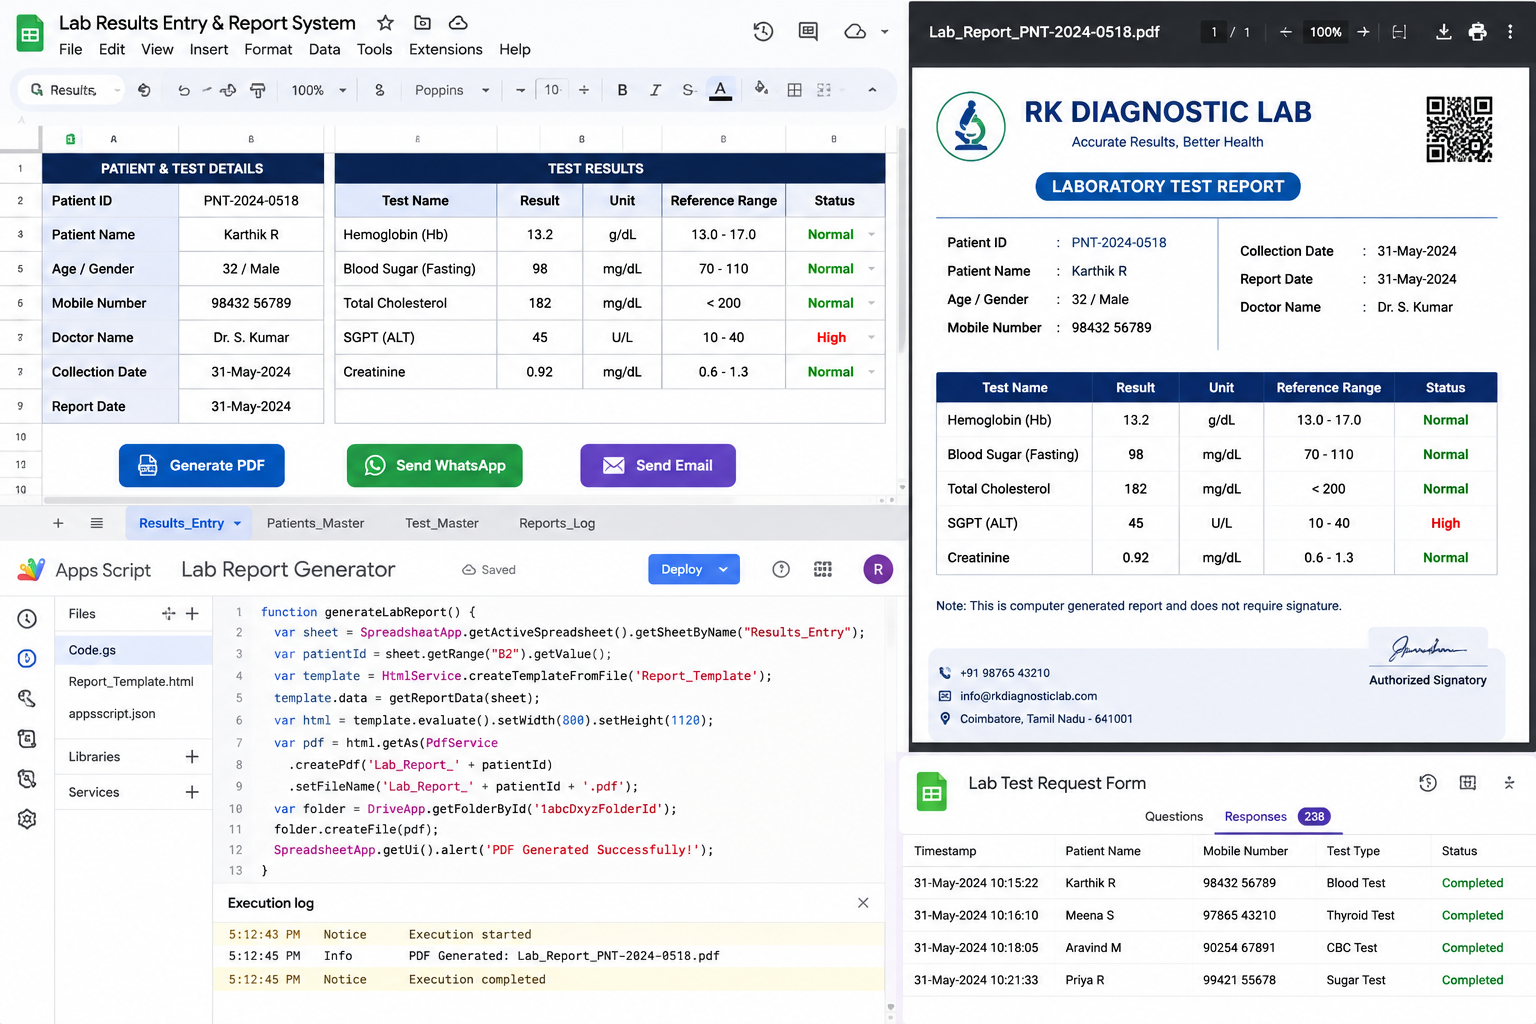Star the Lab Results Entry spreadsheet
Image resolution: width=1536 pixels, height=1024 pixels.
385,22
